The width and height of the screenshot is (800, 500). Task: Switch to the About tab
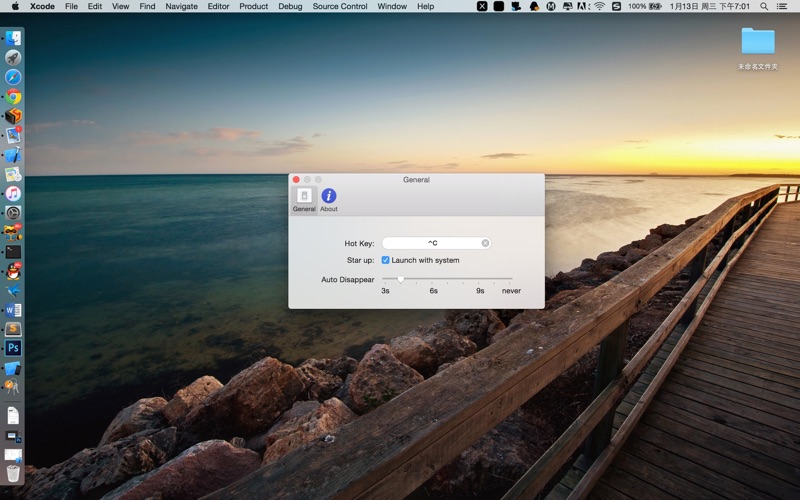pyautogui.click(x=329, y=200)
